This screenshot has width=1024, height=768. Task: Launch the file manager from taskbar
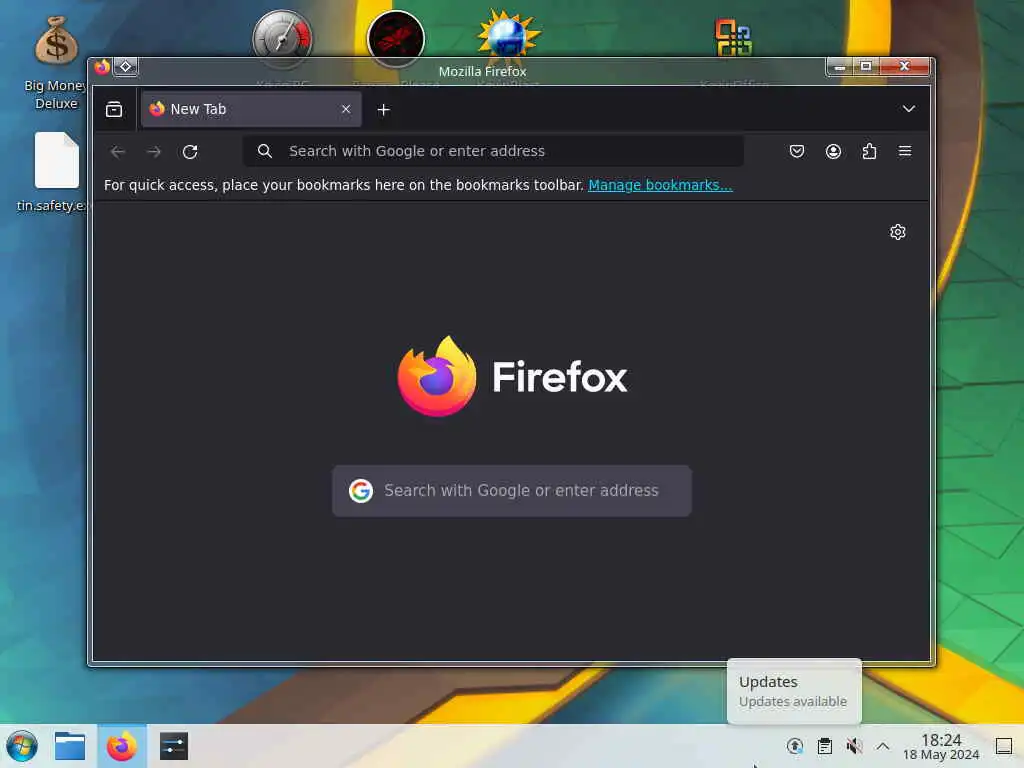(70, 746)
